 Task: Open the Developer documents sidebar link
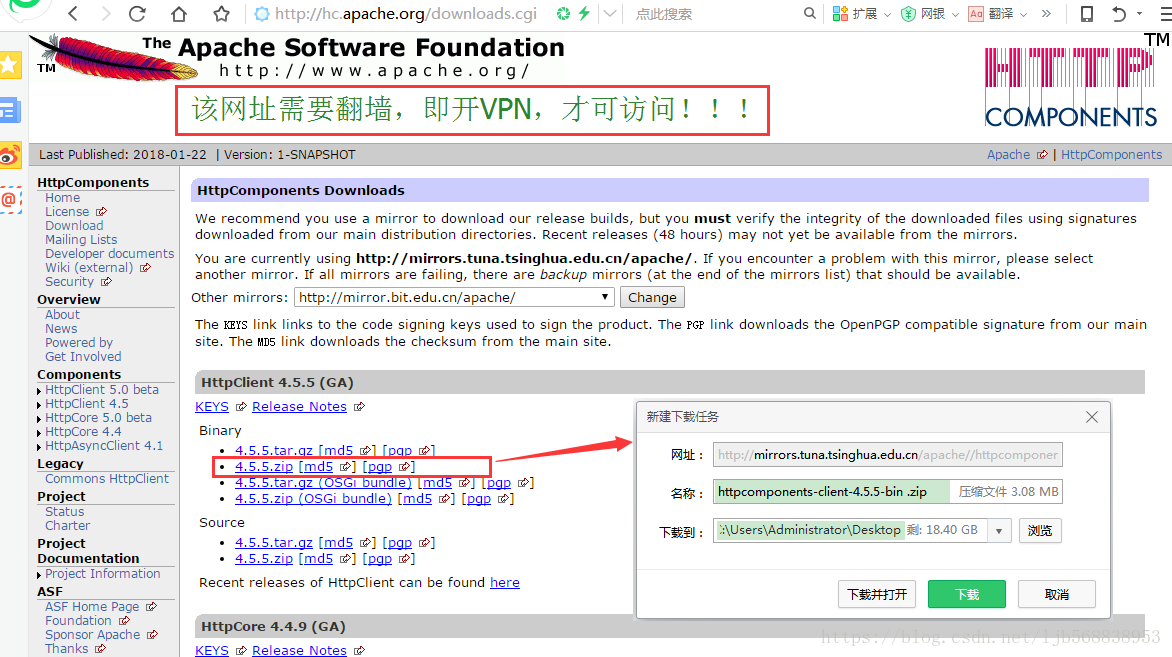pyautogui.click(x=109, y=254)
